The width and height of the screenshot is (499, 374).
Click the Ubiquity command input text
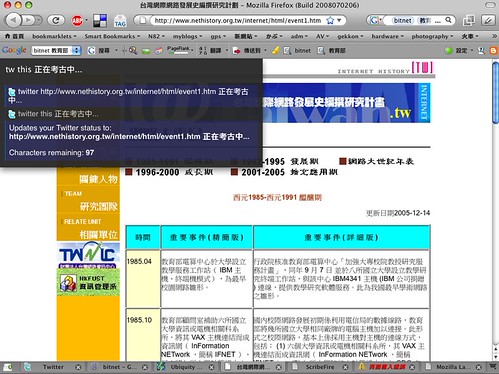pyautogui.click(x=44, y=69)
